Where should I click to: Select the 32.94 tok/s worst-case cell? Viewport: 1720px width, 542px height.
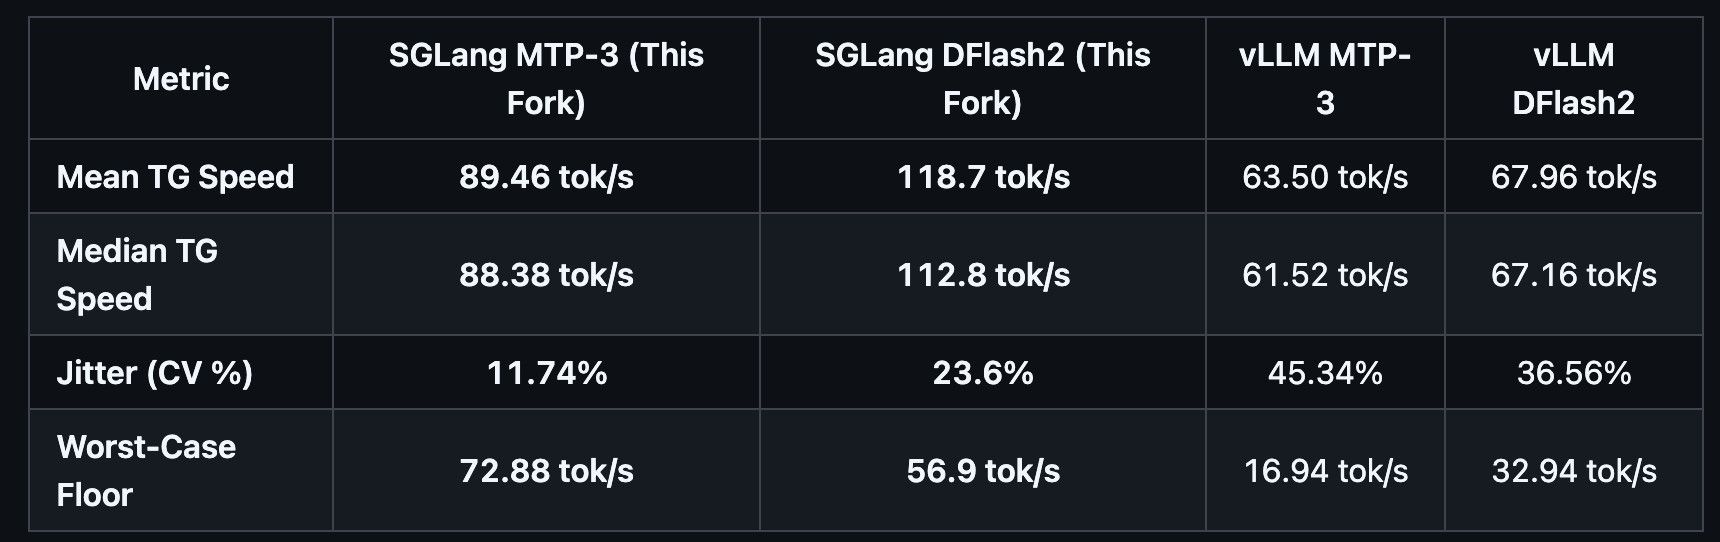[1573, 470]
